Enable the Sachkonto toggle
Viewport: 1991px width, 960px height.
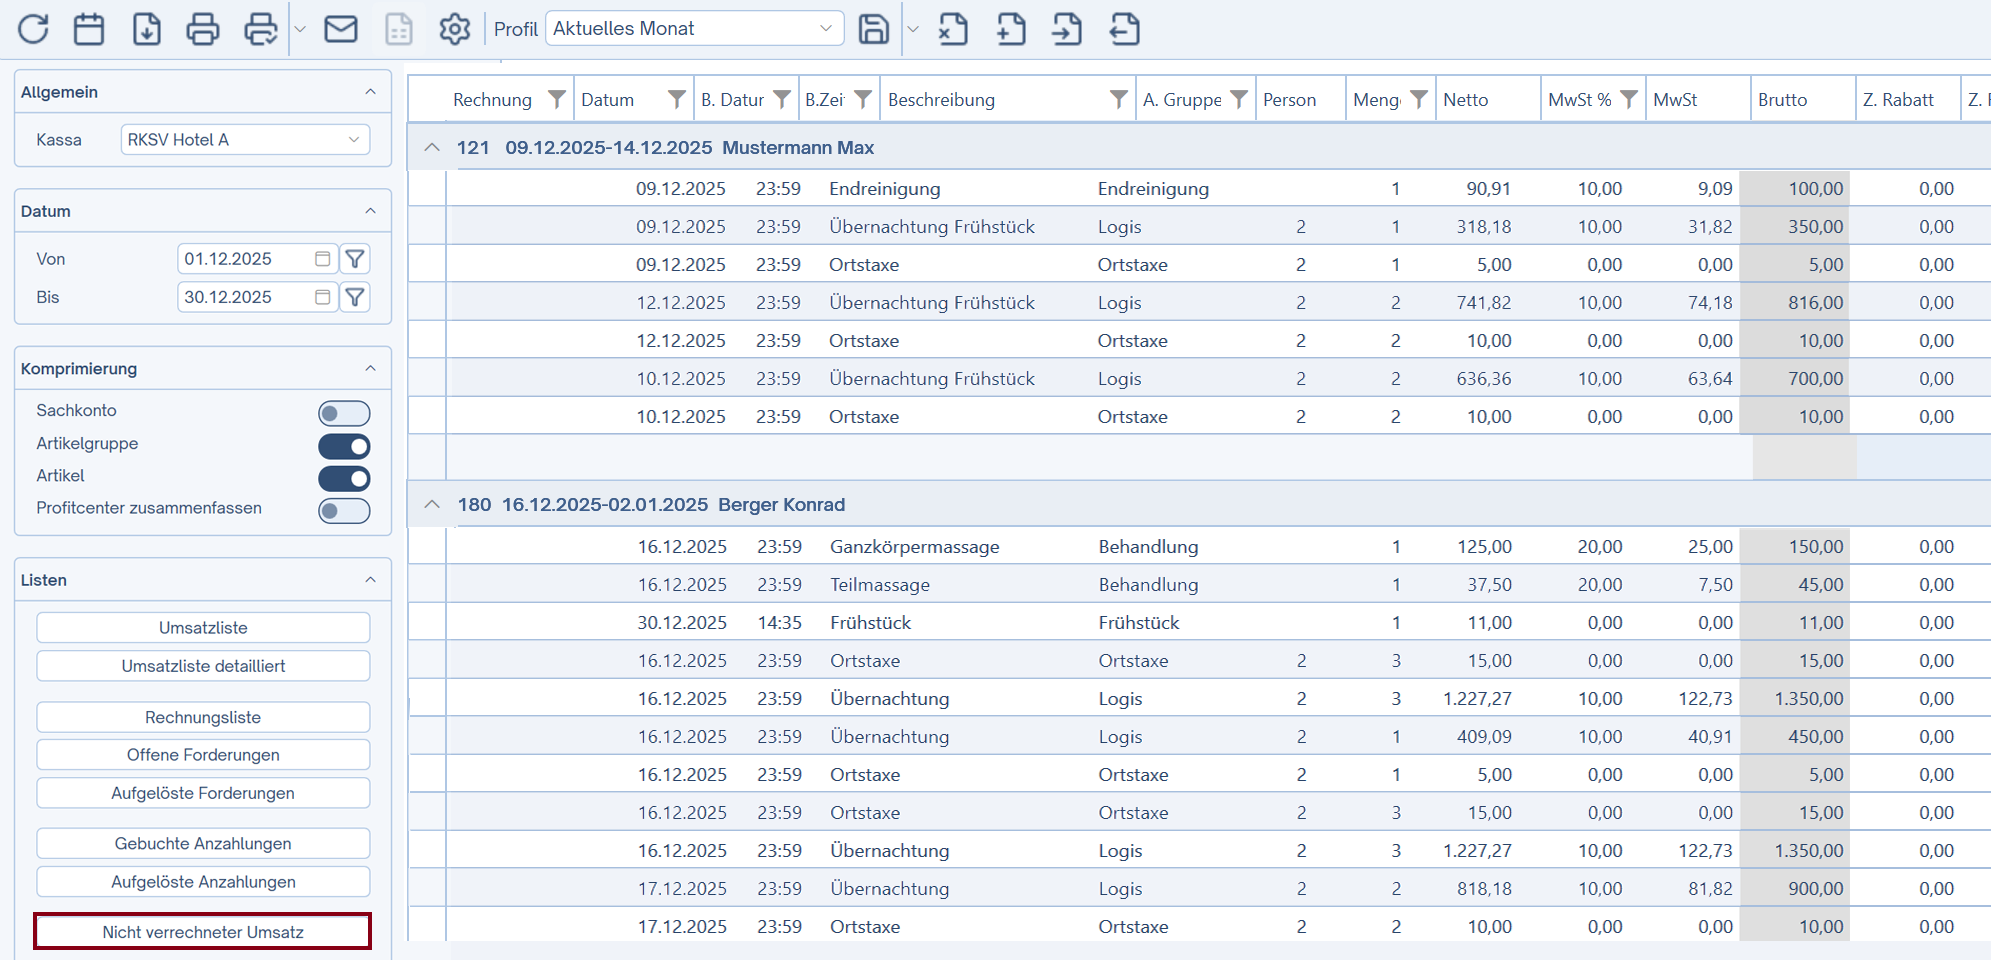[344, 413]
